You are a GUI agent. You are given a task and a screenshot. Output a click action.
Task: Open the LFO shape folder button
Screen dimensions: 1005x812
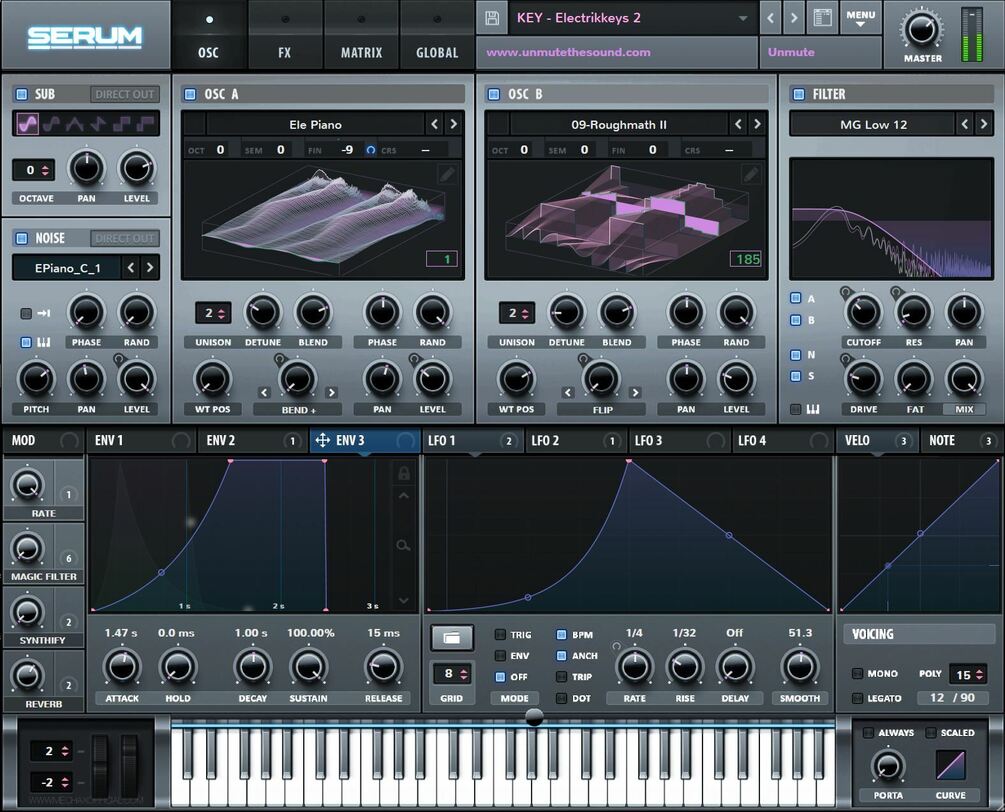[452, 638]
